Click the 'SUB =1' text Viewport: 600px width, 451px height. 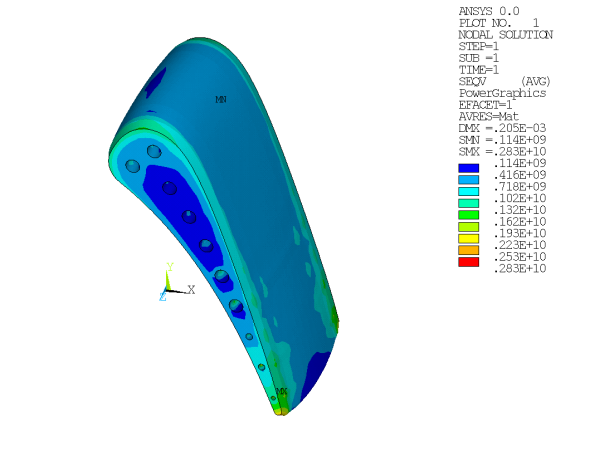coord(479,58)
